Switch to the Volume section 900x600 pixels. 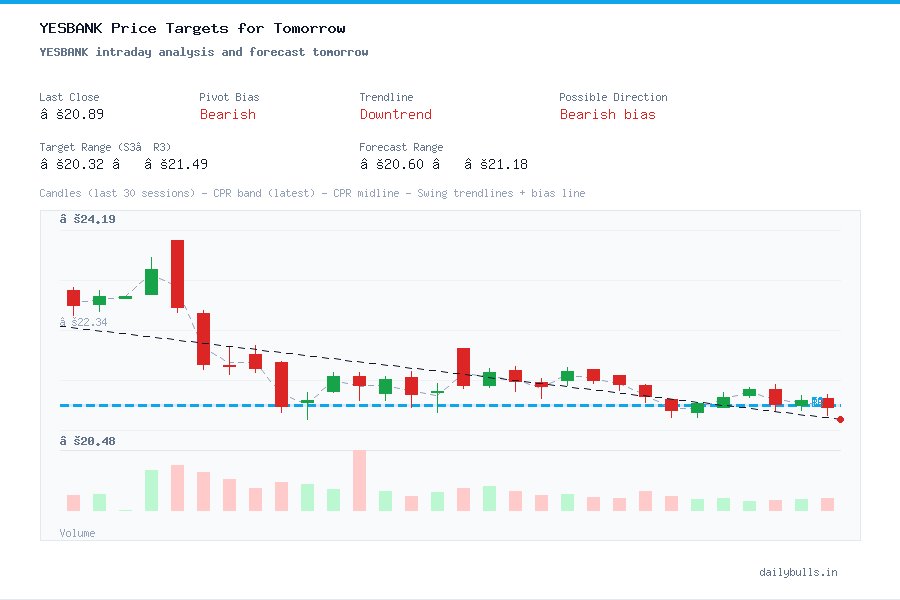(x=77, y=533)
